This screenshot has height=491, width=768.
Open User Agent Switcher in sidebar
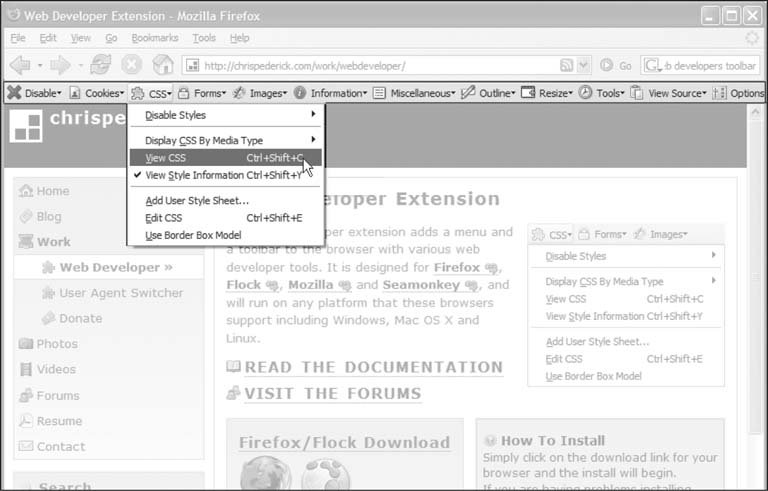tap(121, 293)
